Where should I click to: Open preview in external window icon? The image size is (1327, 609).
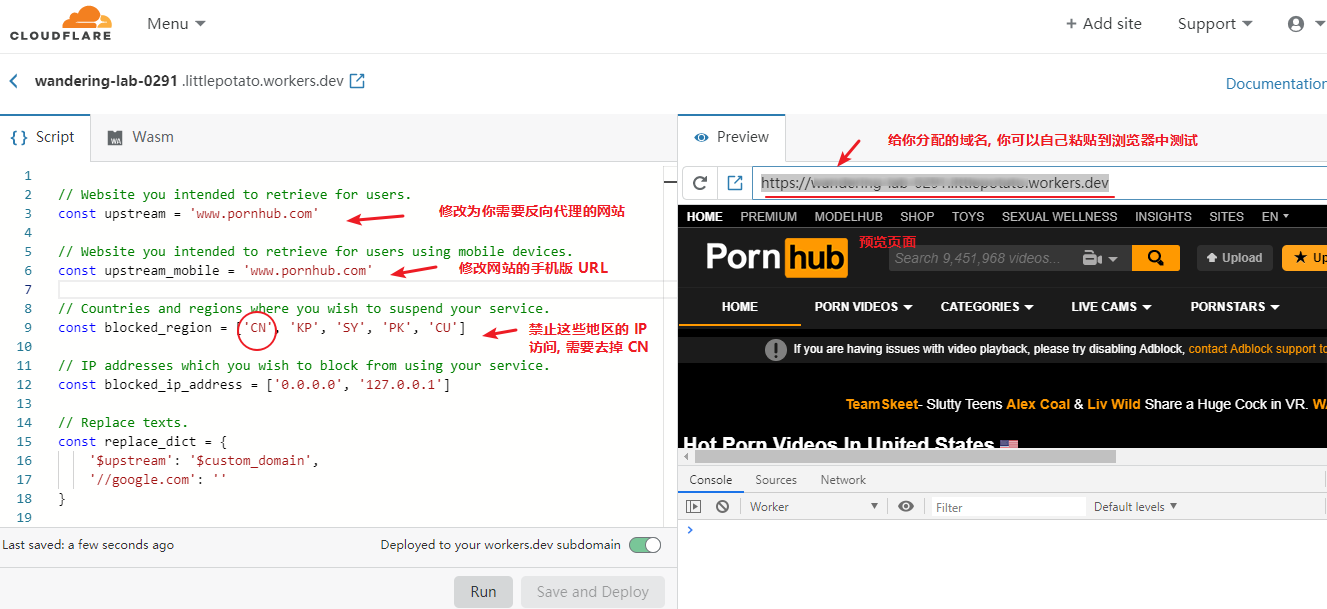[735, 183]
